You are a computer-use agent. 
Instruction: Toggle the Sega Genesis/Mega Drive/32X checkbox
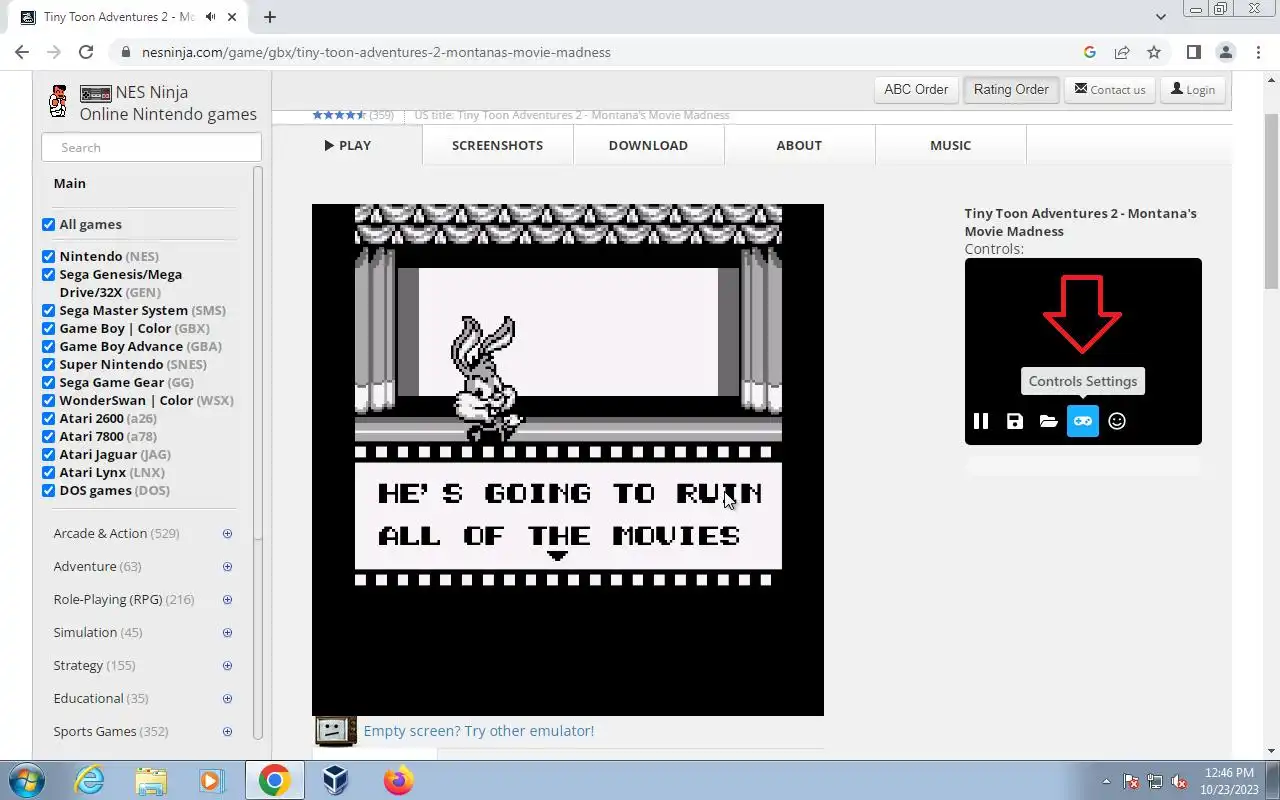pos(48,274)
